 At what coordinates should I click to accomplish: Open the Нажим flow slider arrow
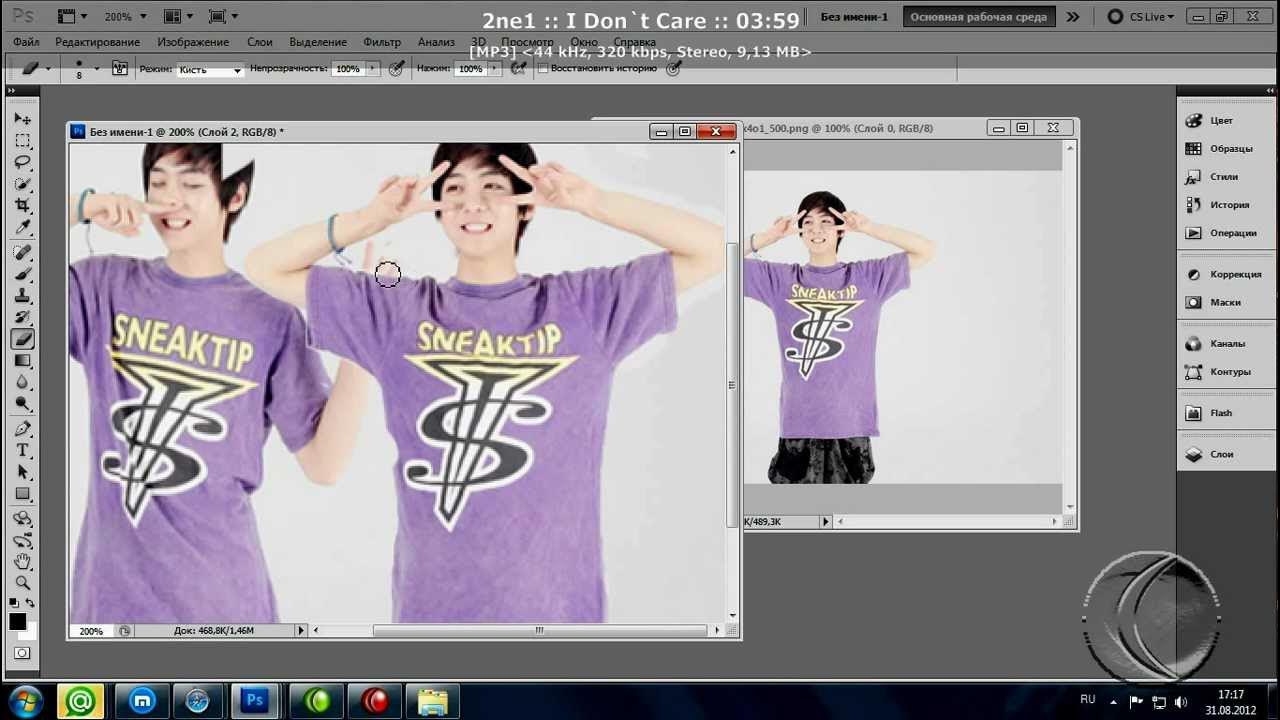pyautogui.click(x=494, y=69)
